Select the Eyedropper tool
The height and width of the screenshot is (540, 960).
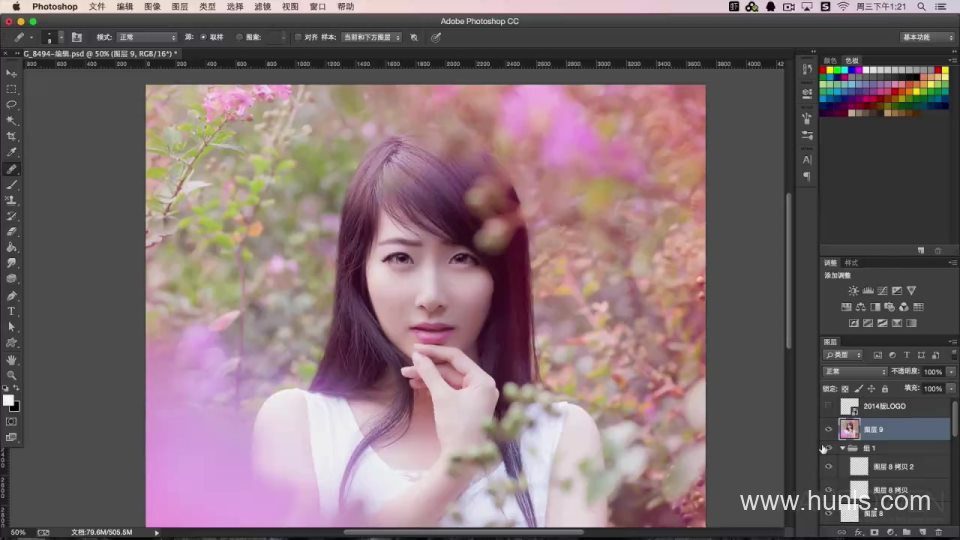tap(11, 152)
